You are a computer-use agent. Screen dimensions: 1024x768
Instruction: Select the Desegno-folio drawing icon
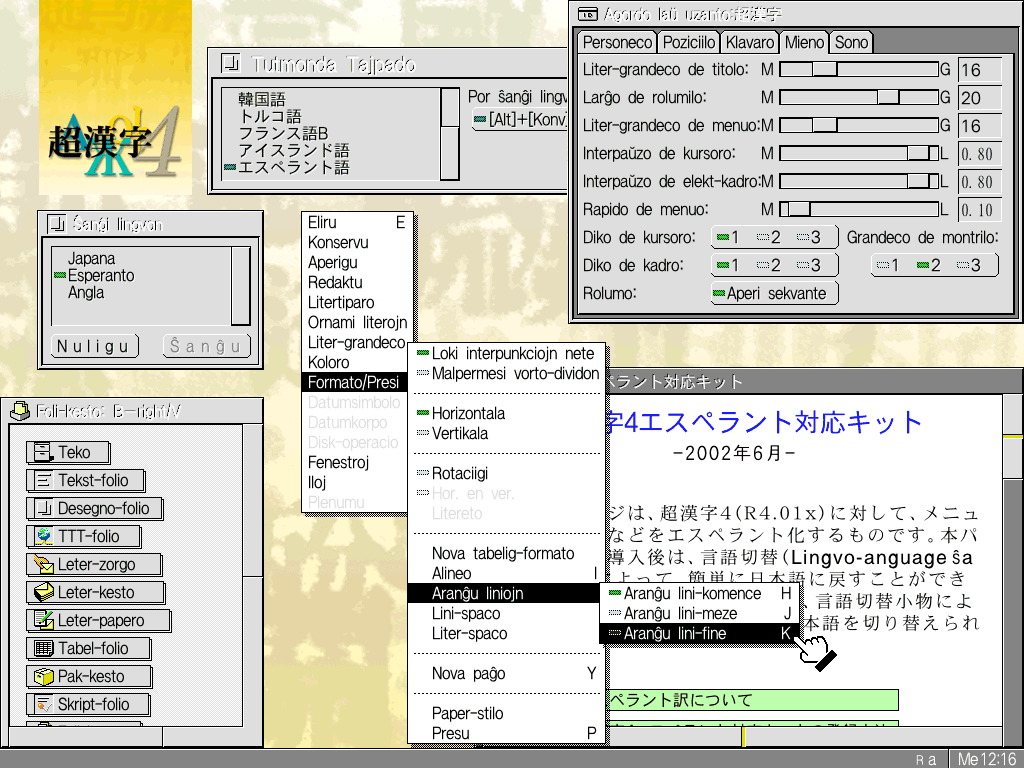click(43, 508)
